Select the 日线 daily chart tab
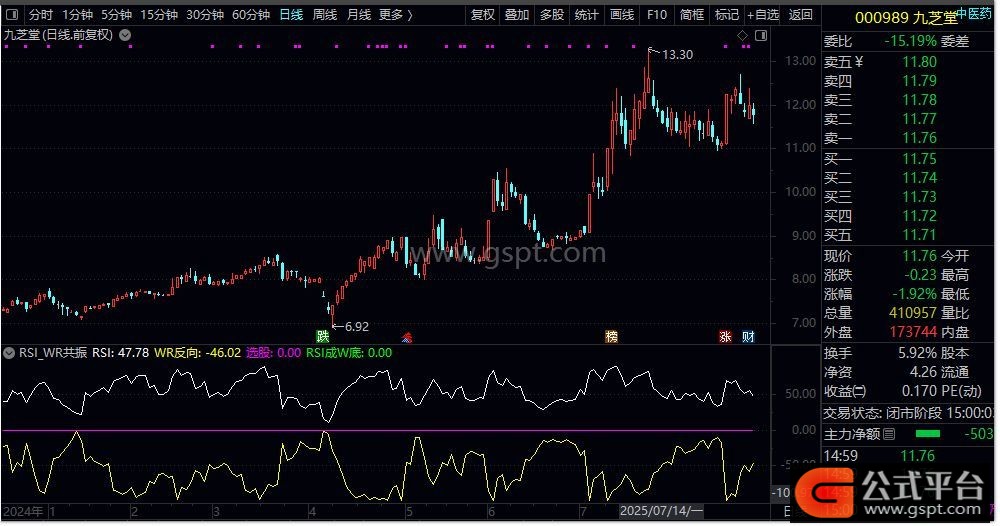Image resolution: width=1000 pixels, height=526 pixels. click(x=291, y=14)
